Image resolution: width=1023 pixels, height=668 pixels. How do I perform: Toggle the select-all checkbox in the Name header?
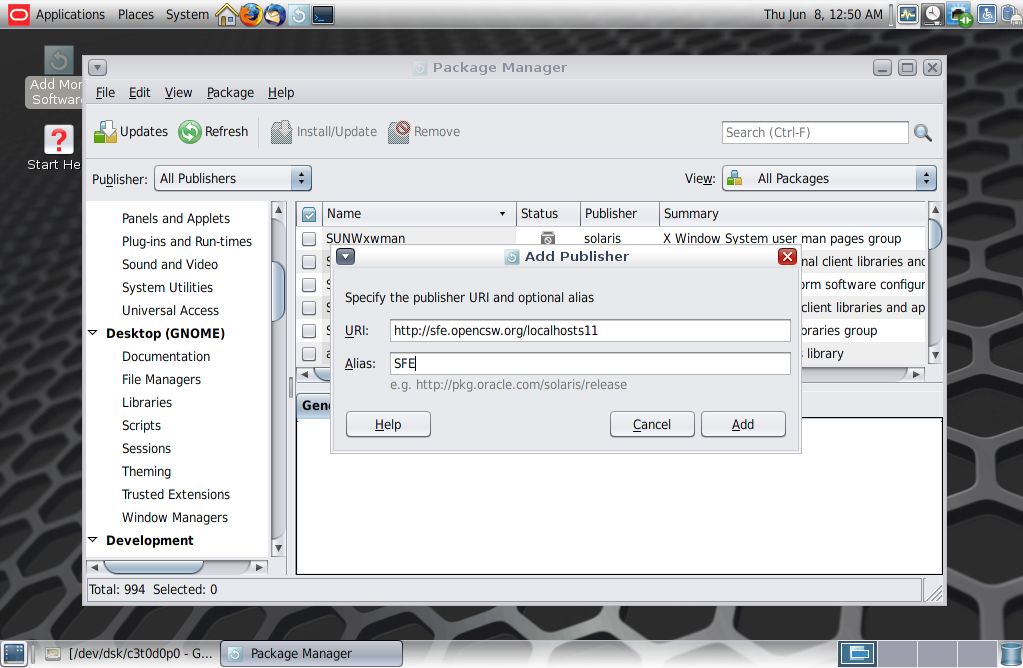click(308, 212)
